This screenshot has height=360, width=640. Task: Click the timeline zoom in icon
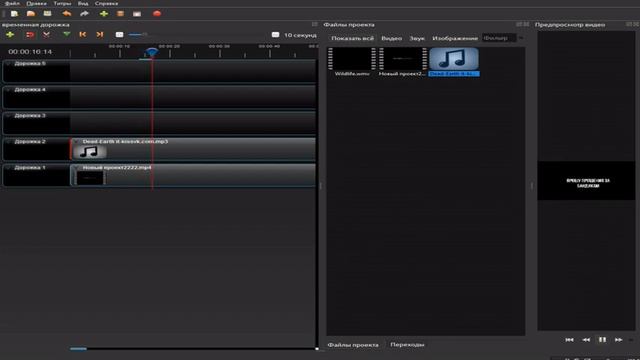[276, 35]
